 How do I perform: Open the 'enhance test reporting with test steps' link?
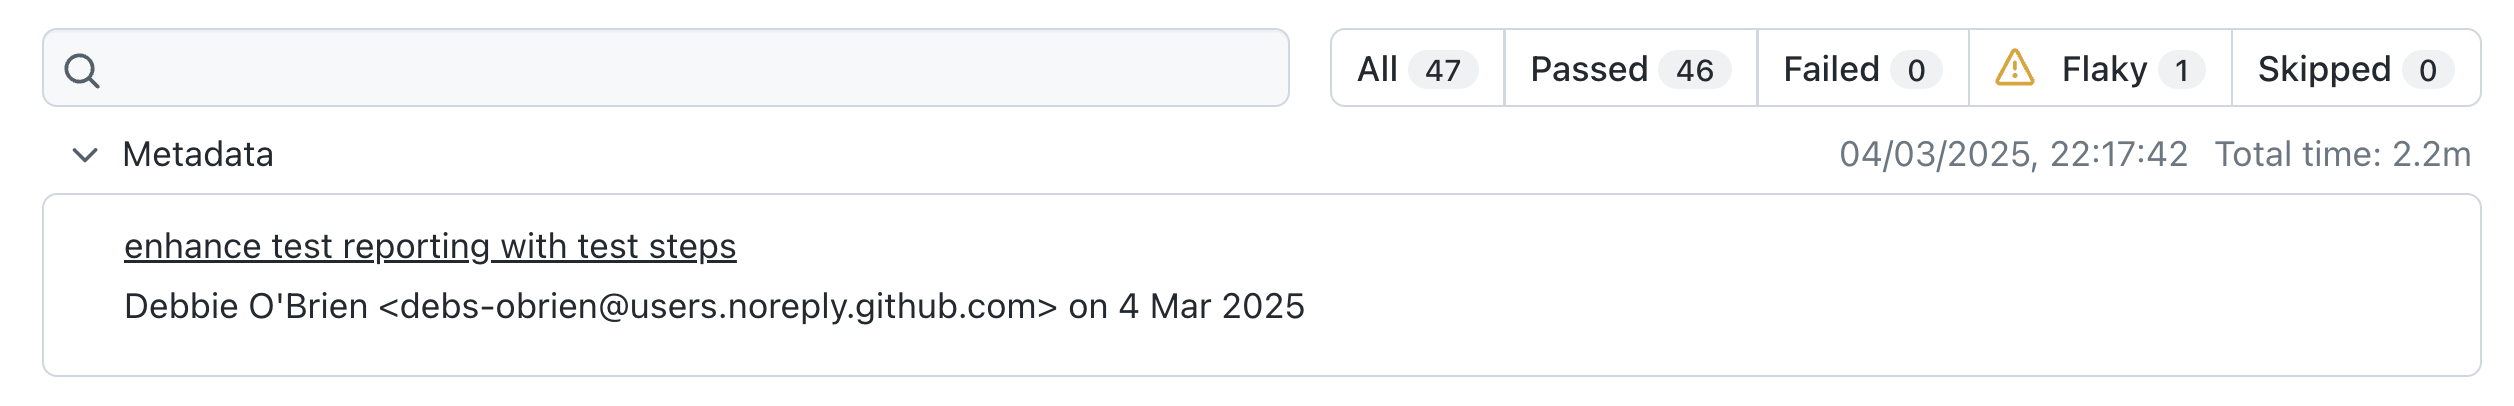[430, 246]
